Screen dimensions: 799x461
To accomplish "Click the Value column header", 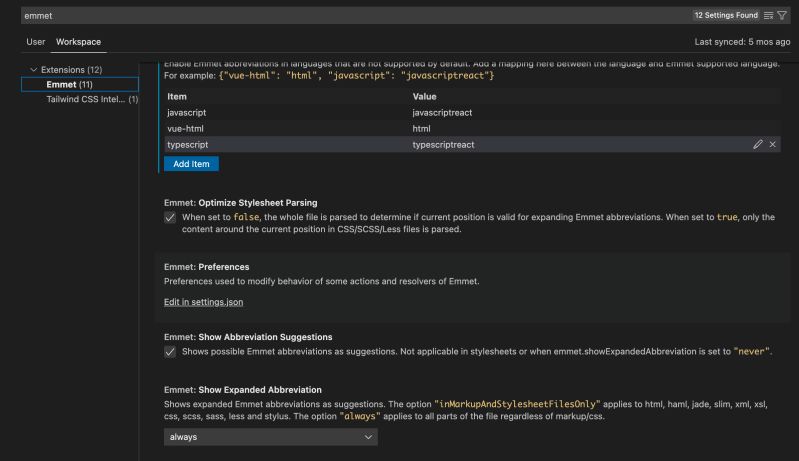I will tap(424, 97).
